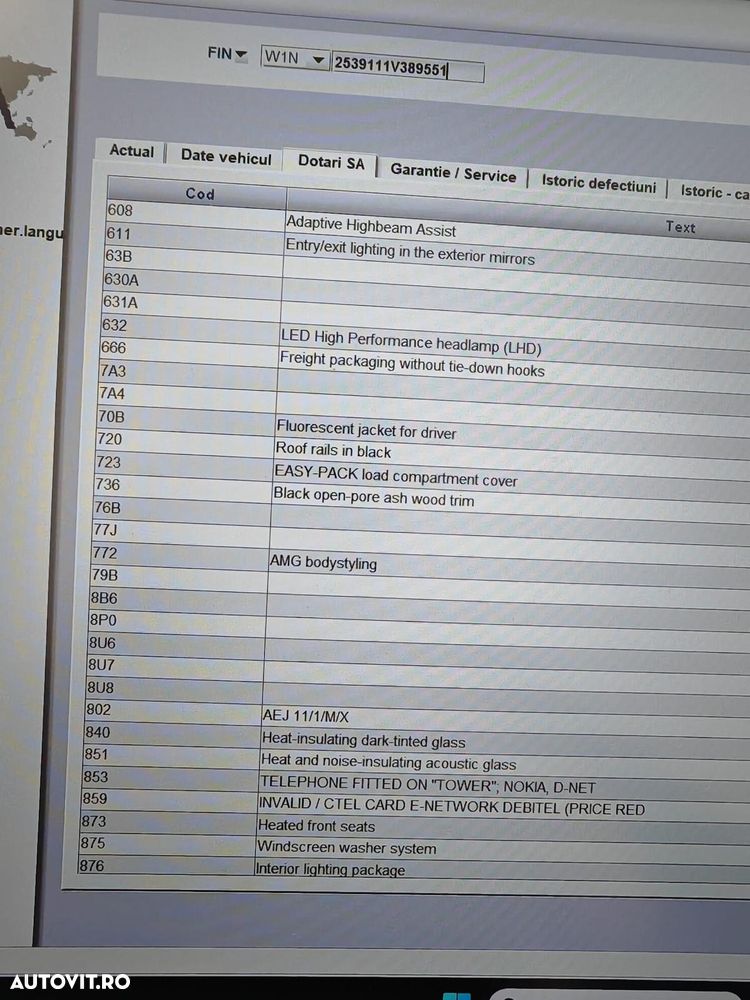Select code 736 cell
750x1000 pixels.
(x=182, y=487)
